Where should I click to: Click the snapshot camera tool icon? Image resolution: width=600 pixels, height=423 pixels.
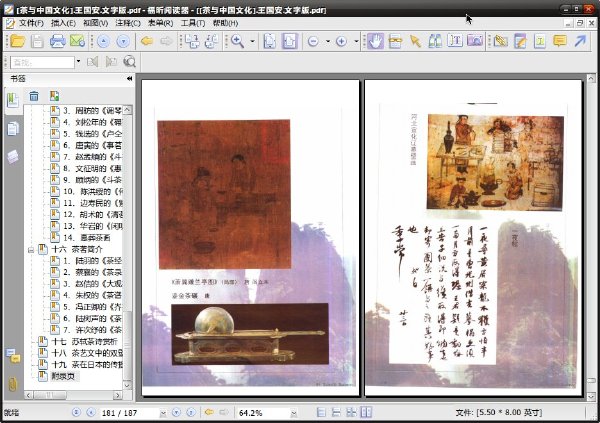point(475,41)
